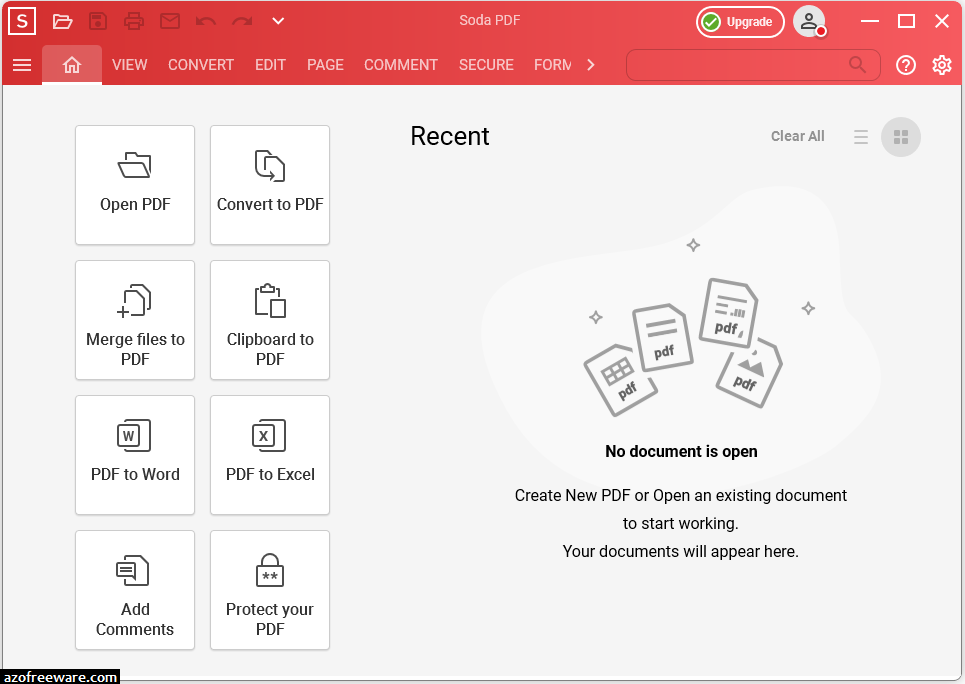
Task: Expand the quick access toolbar chevron
Action: point(277,21)
